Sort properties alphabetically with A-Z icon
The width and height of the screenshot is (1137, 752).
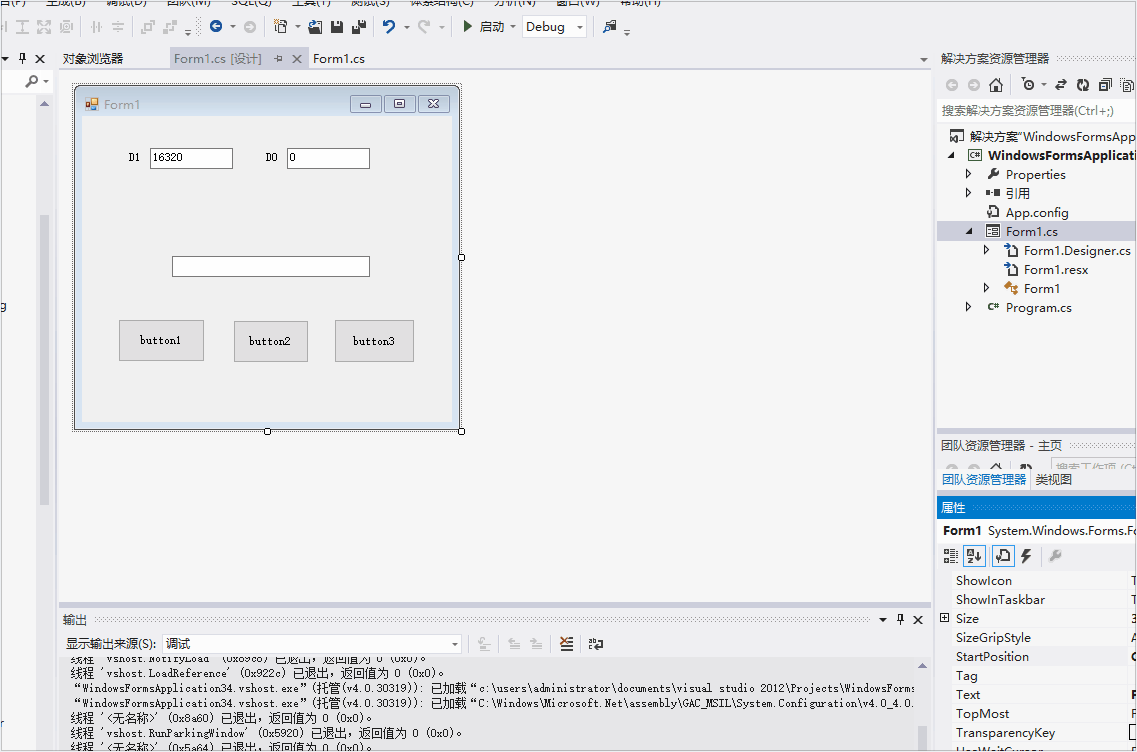click(974, 556)
